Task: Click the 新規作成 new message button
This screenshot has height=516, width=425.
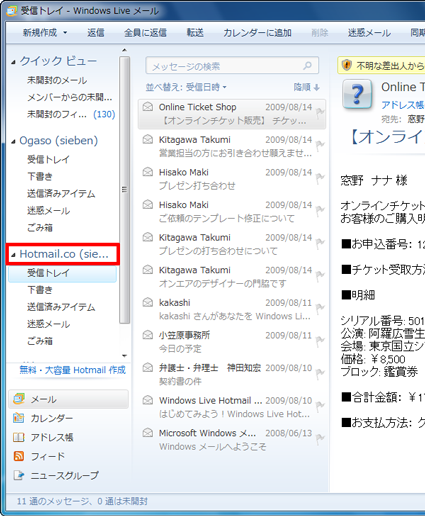Action: (40, 33)
